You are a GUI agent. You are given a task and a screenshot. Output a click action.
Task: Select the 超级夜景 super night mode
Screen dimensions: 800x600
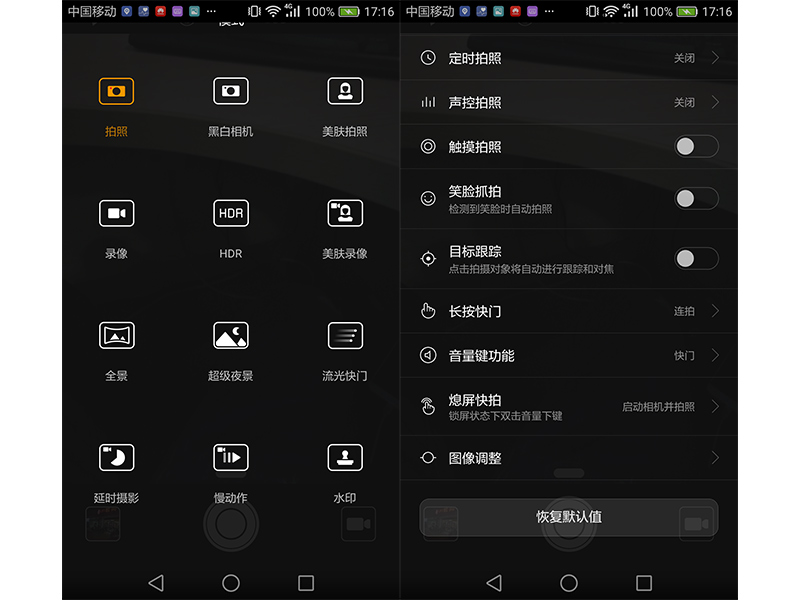230,336
